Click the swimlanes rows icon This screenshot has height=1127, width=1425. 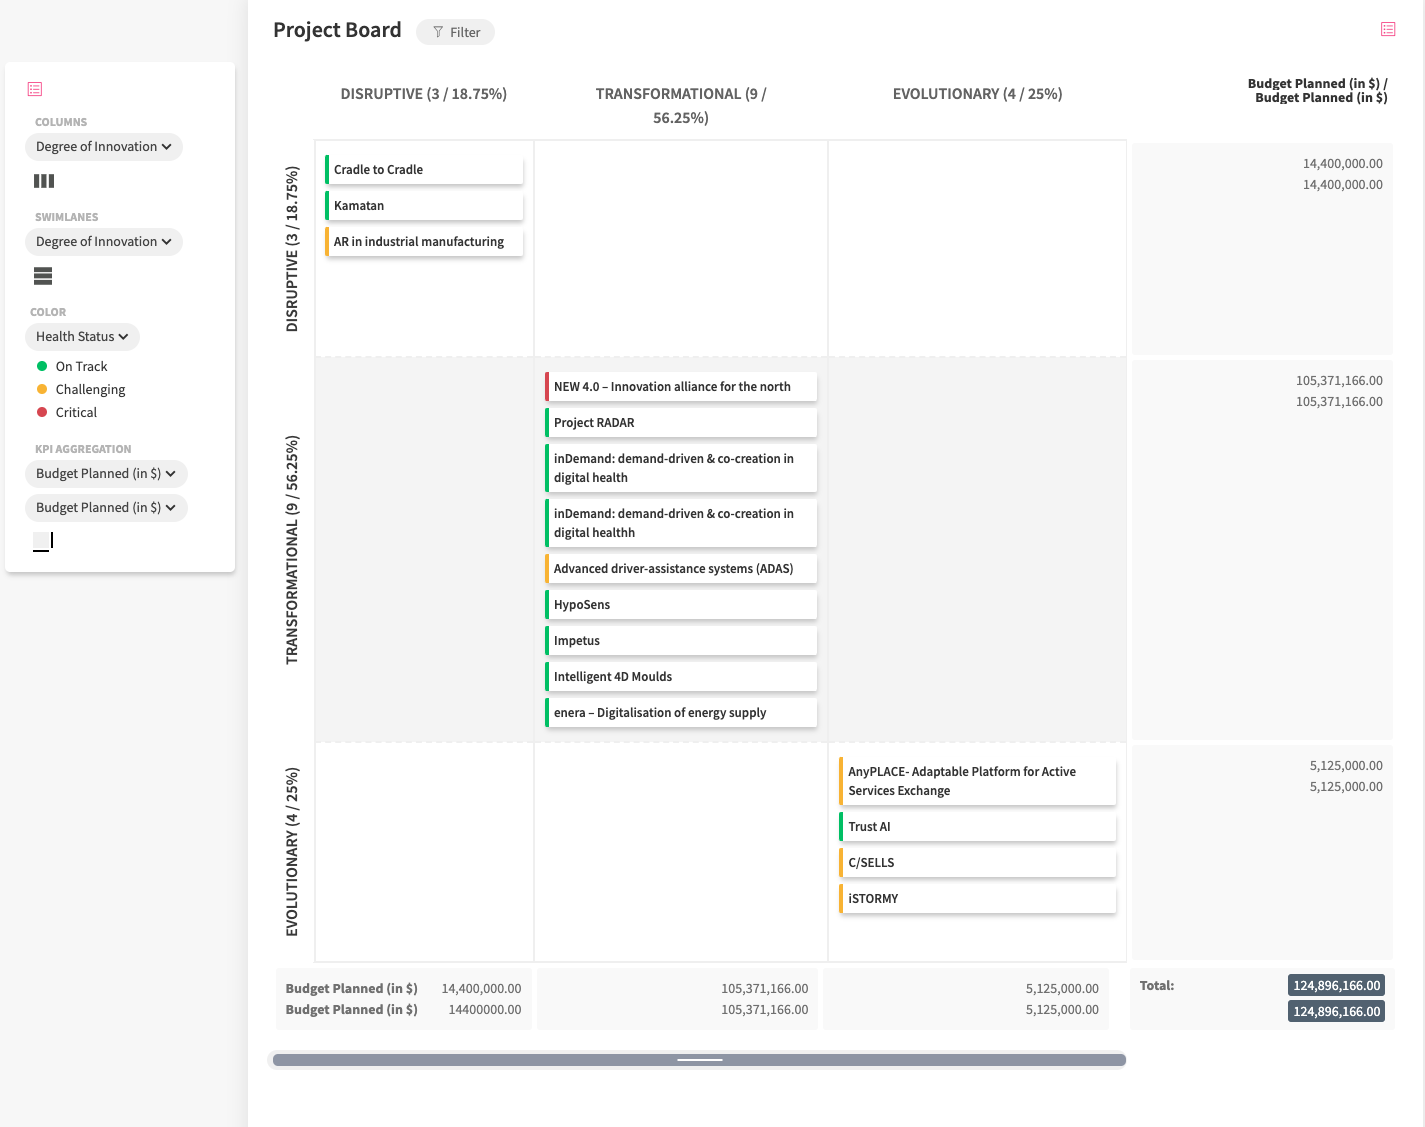pyautogui.click(x=43, y=276)
